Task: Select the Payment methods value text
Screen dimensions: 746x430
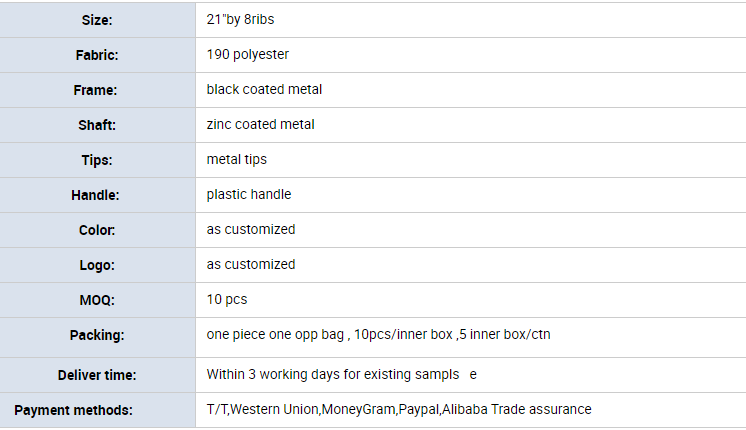Action: pyautogui.click(x=399, y=410)
